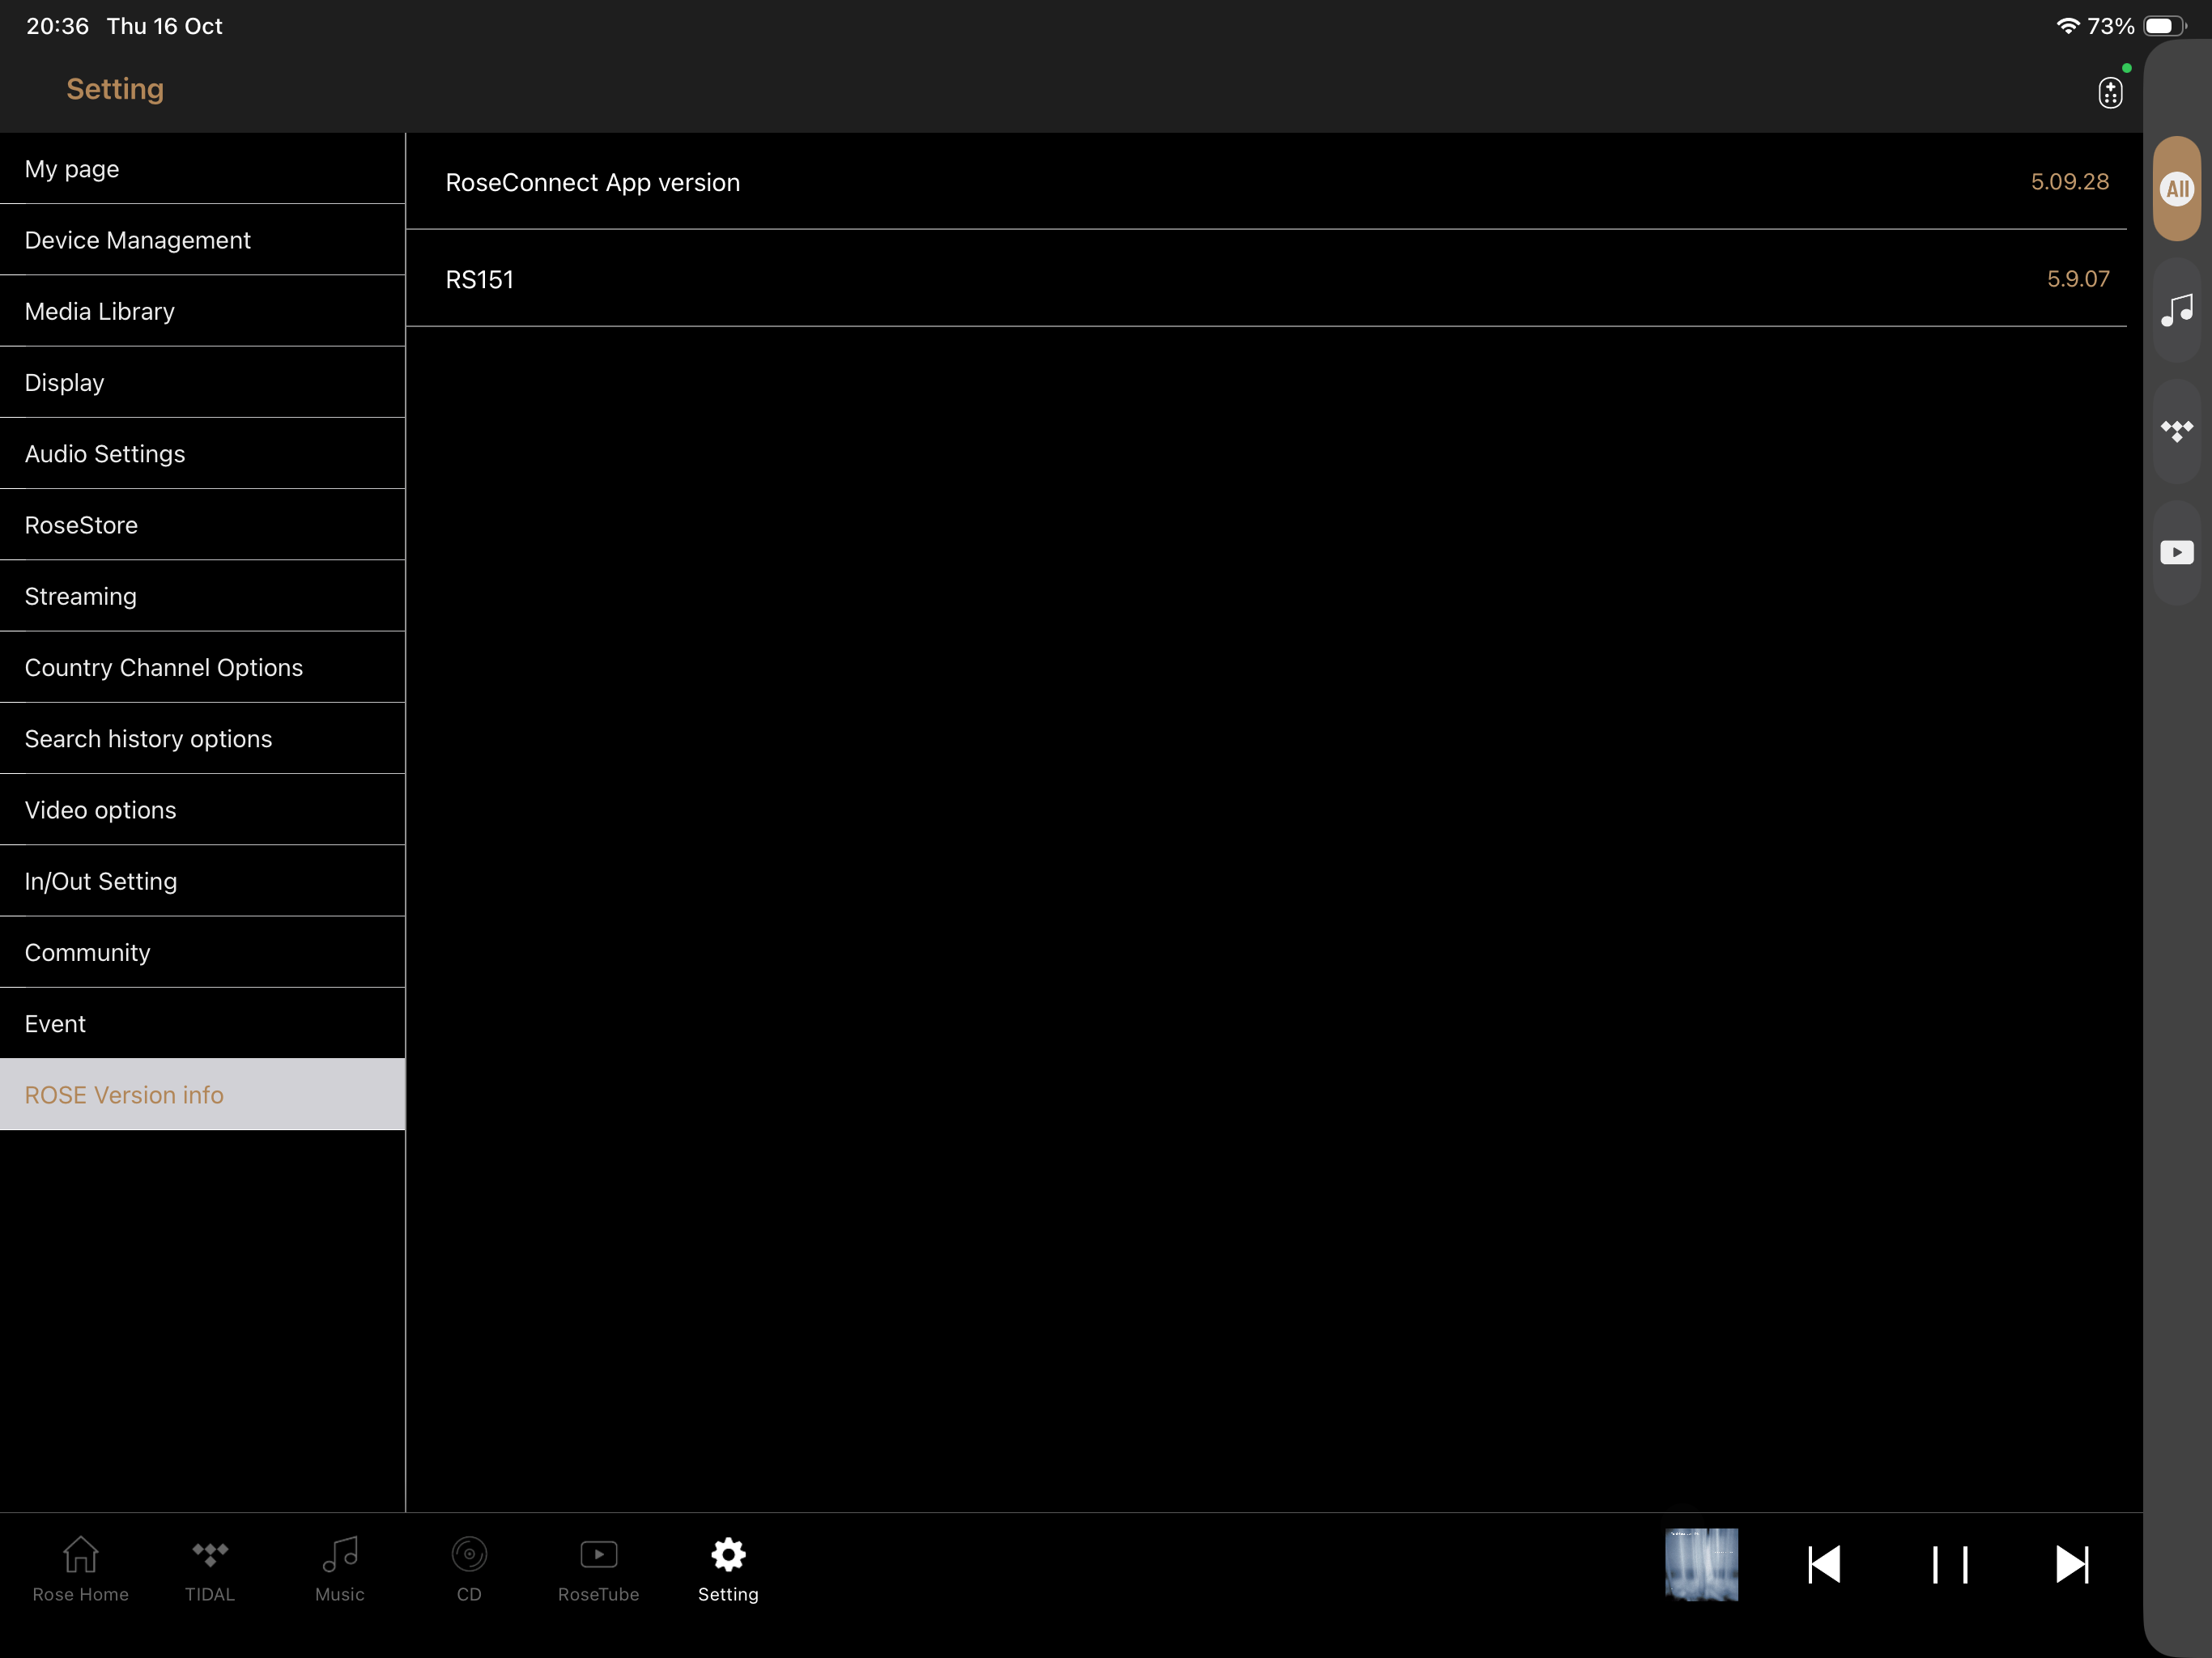Select the music note sidebar icon
The height and width of the screenshot is (1658, 2212).
[x=2176, y=310]
